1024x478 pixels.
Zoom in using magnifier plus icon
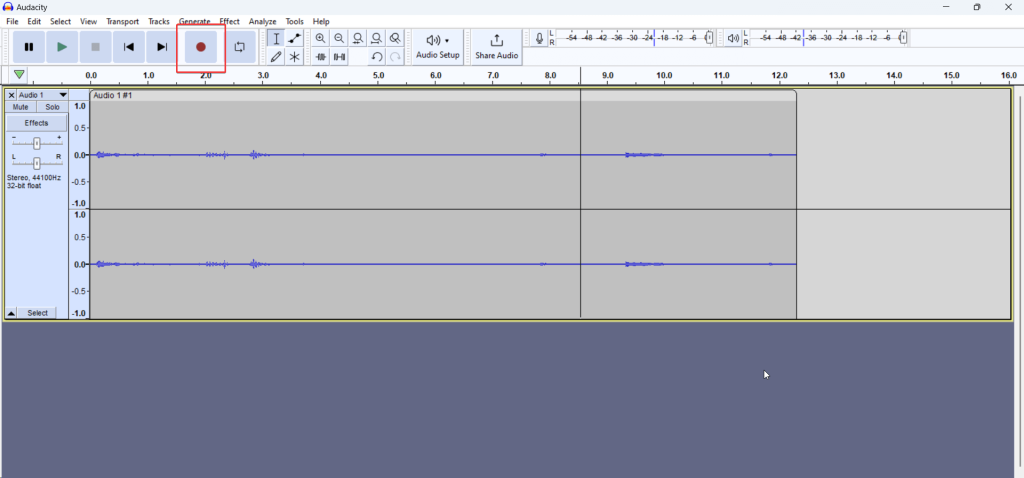coord(320,38)
